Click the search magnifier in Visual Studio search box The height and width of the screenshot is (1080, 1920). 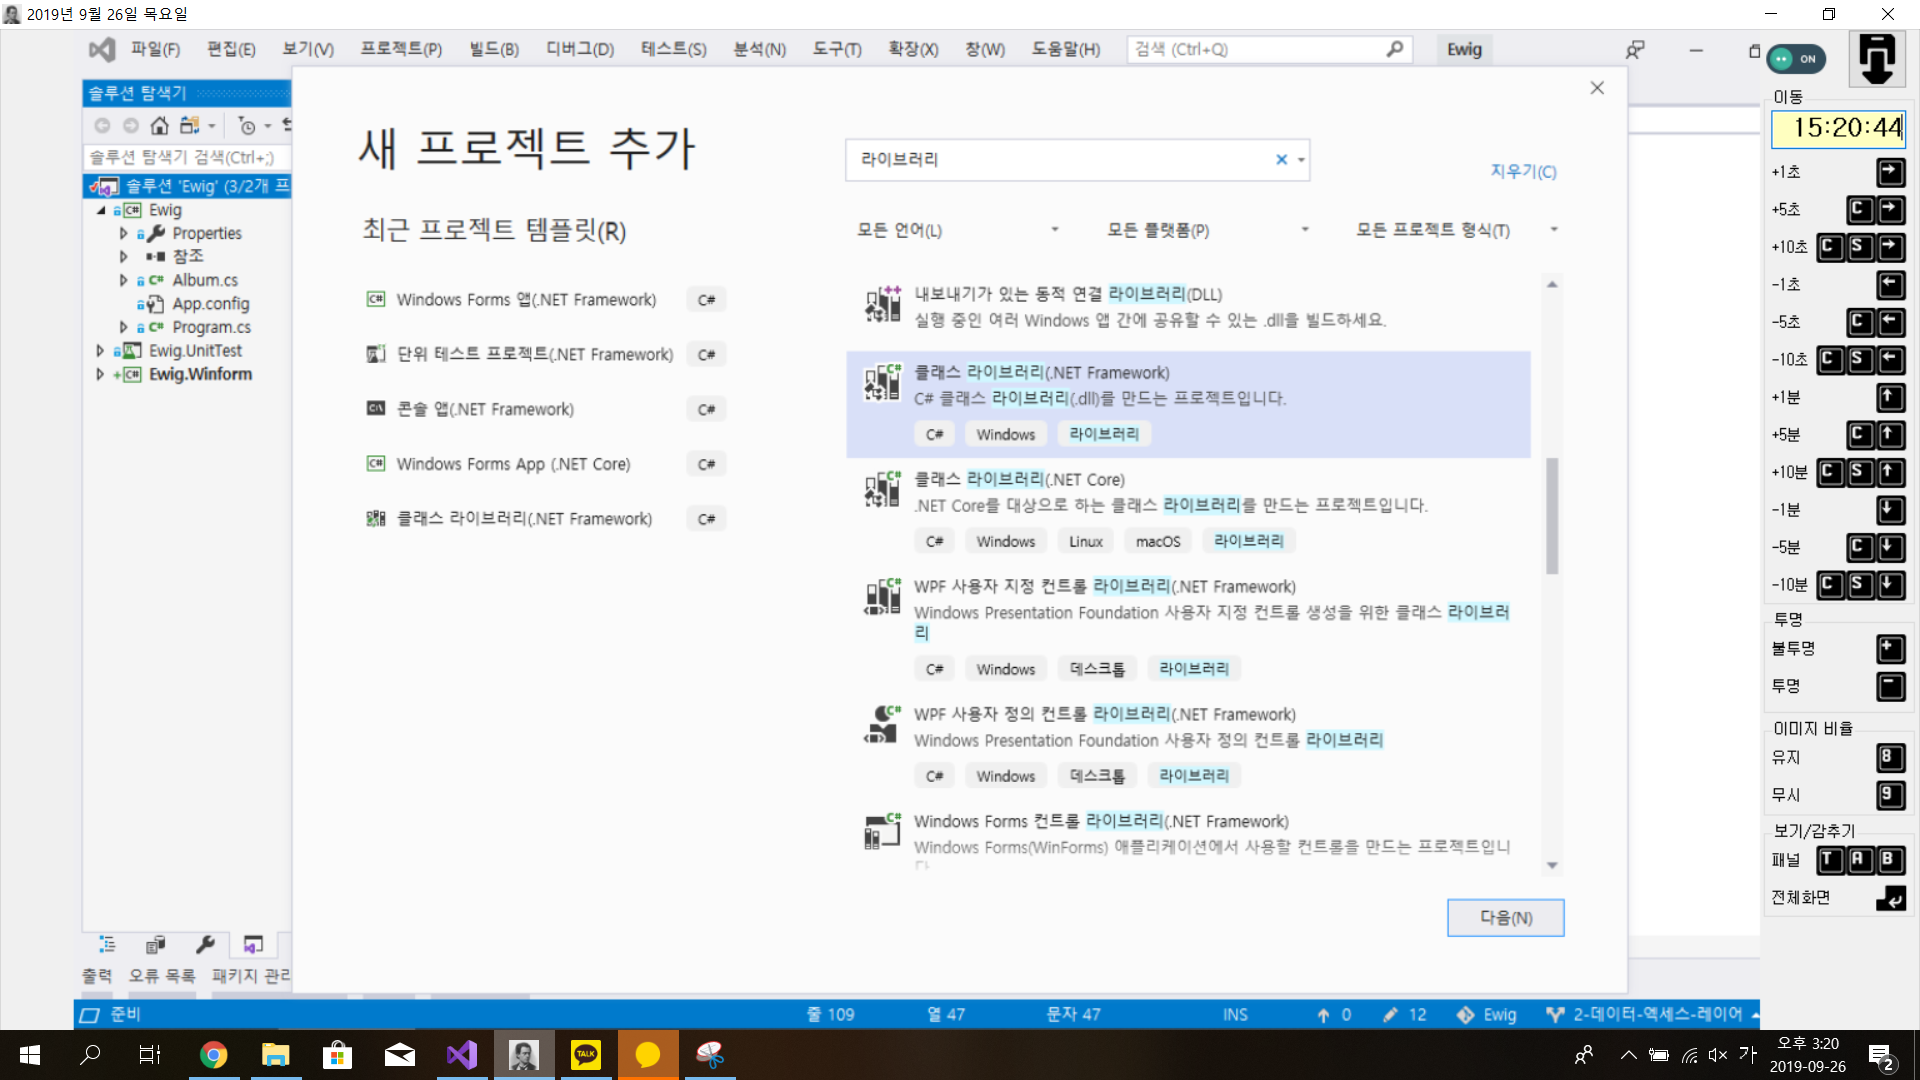tap(1394, 49)
